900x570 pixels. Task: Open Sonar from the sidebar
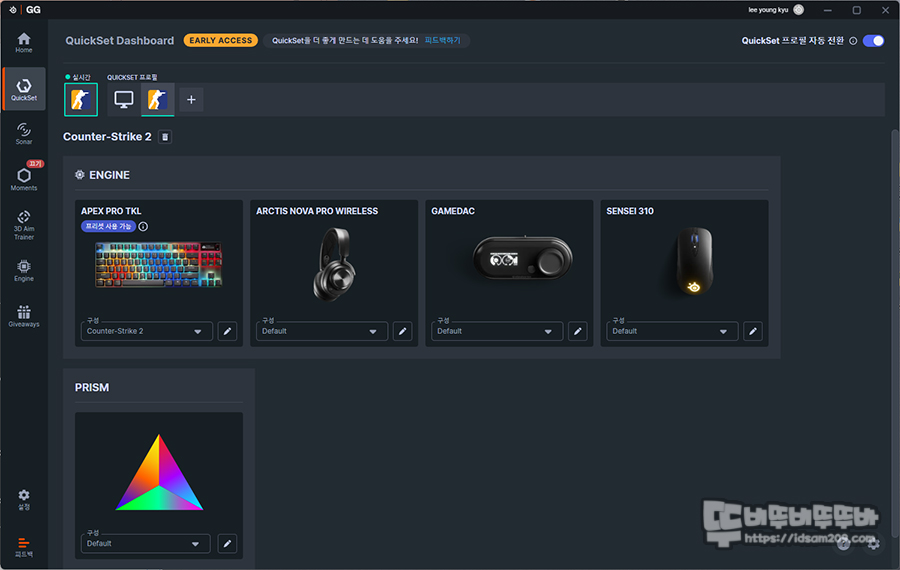pos(24,133)
